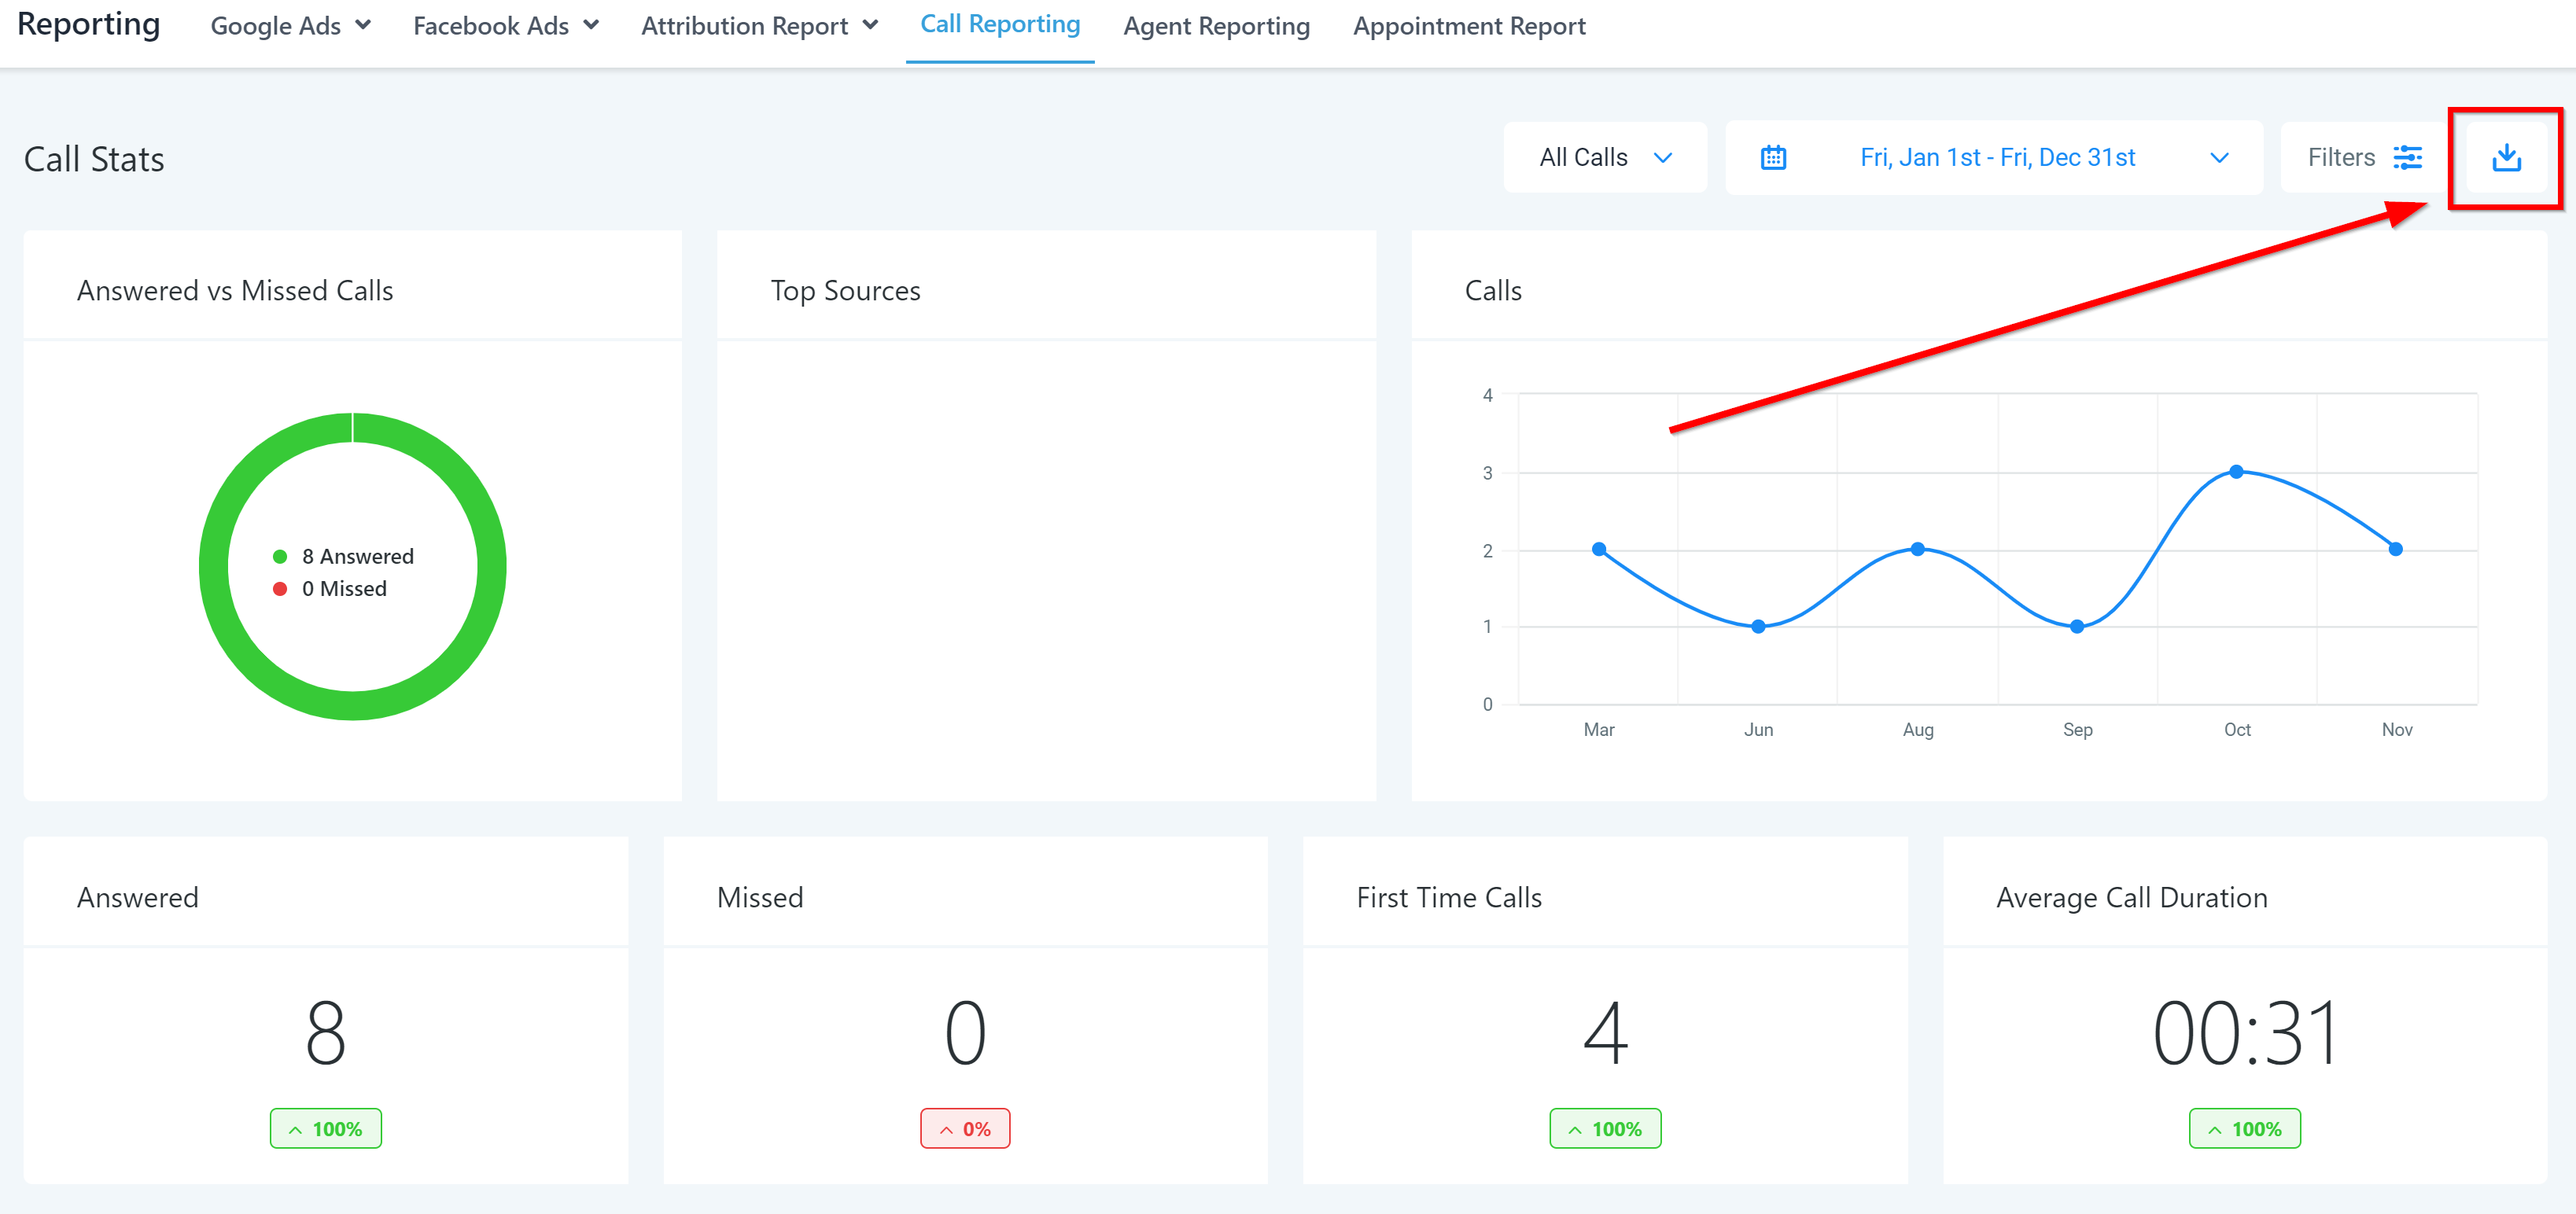Viewport: 2576px width, 1214px height.
Task: Click red Missed legend dot
Action: (280, 589)
